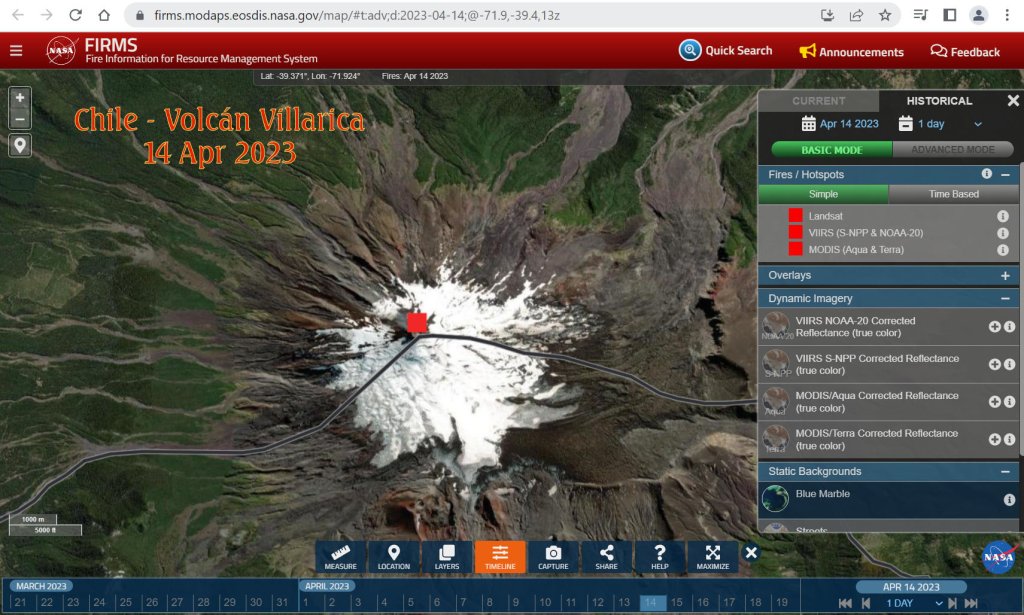The image size is (1024, 615).
Task: Select the Historical tab
Action: 939,101
